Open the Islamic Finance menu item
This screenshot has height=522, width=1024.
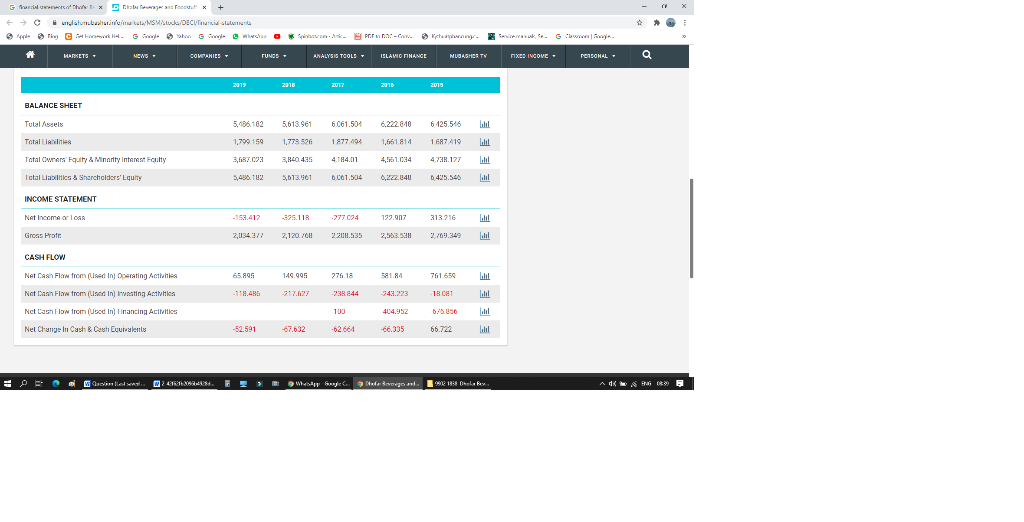tap(403, 56)
